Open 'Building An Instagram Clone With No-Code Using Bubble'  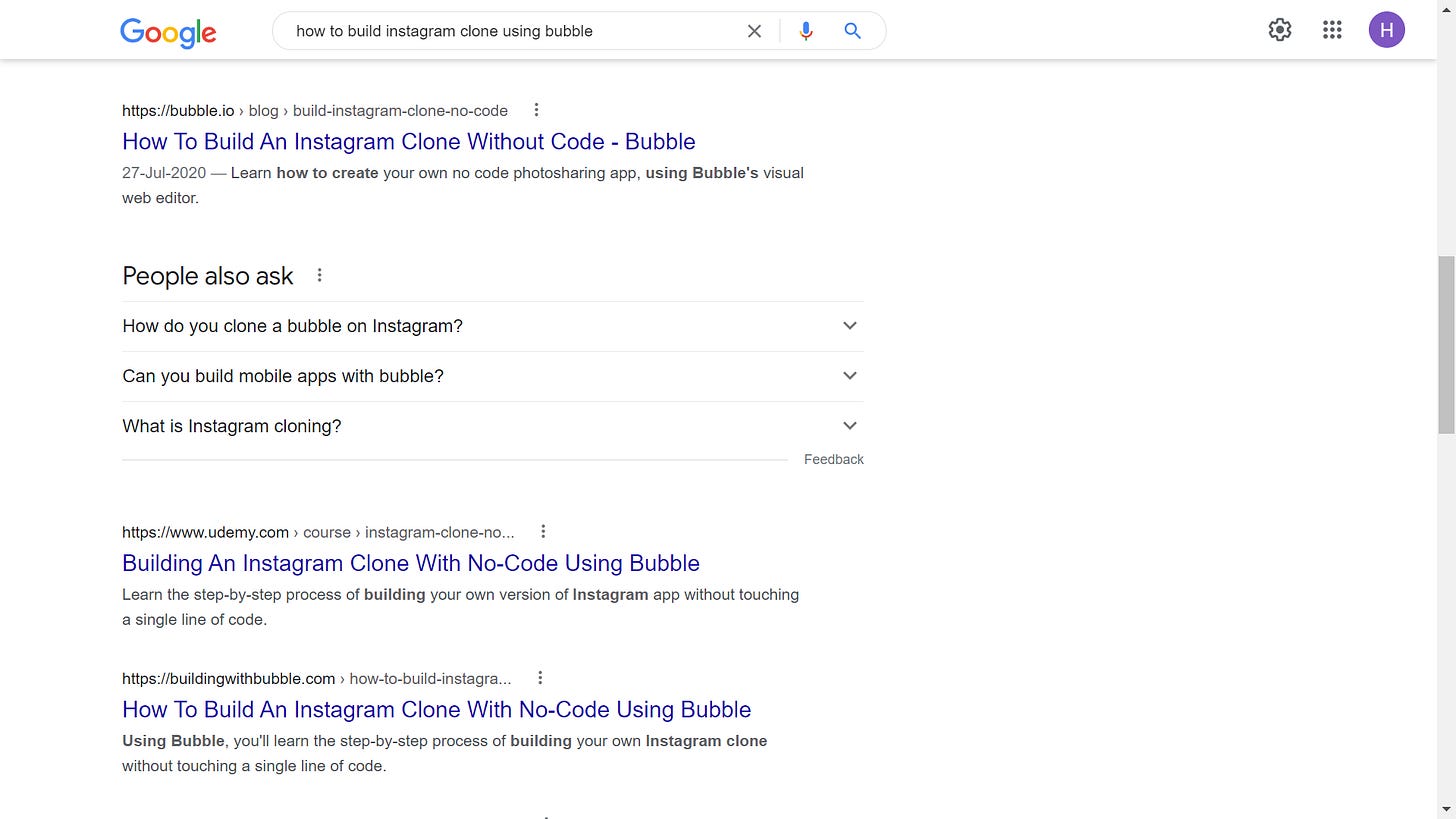click(411, 563)
